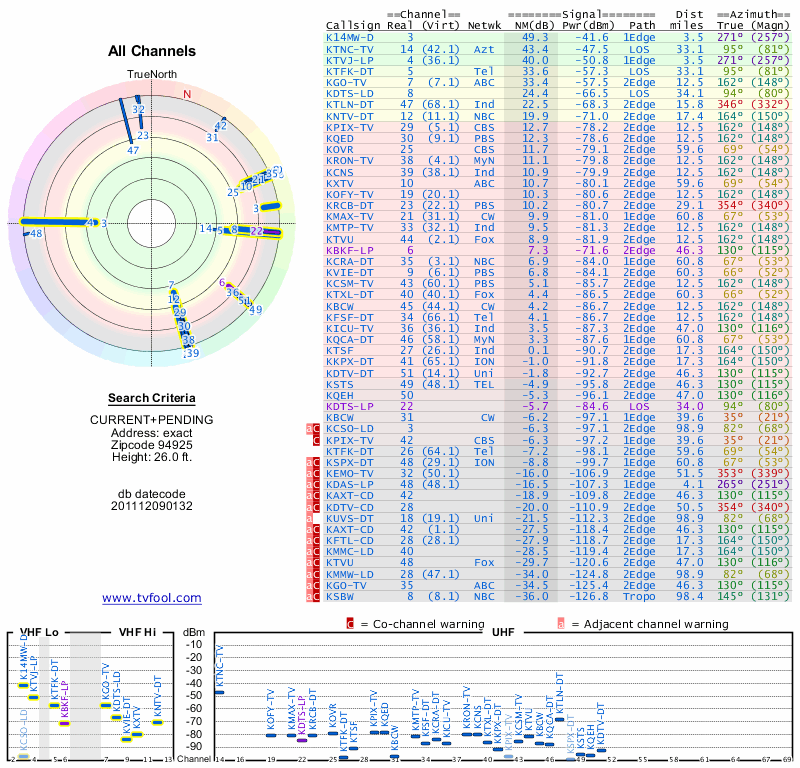Select KSTS callsign in the table
800x768 pixels.
coord(340,384)
